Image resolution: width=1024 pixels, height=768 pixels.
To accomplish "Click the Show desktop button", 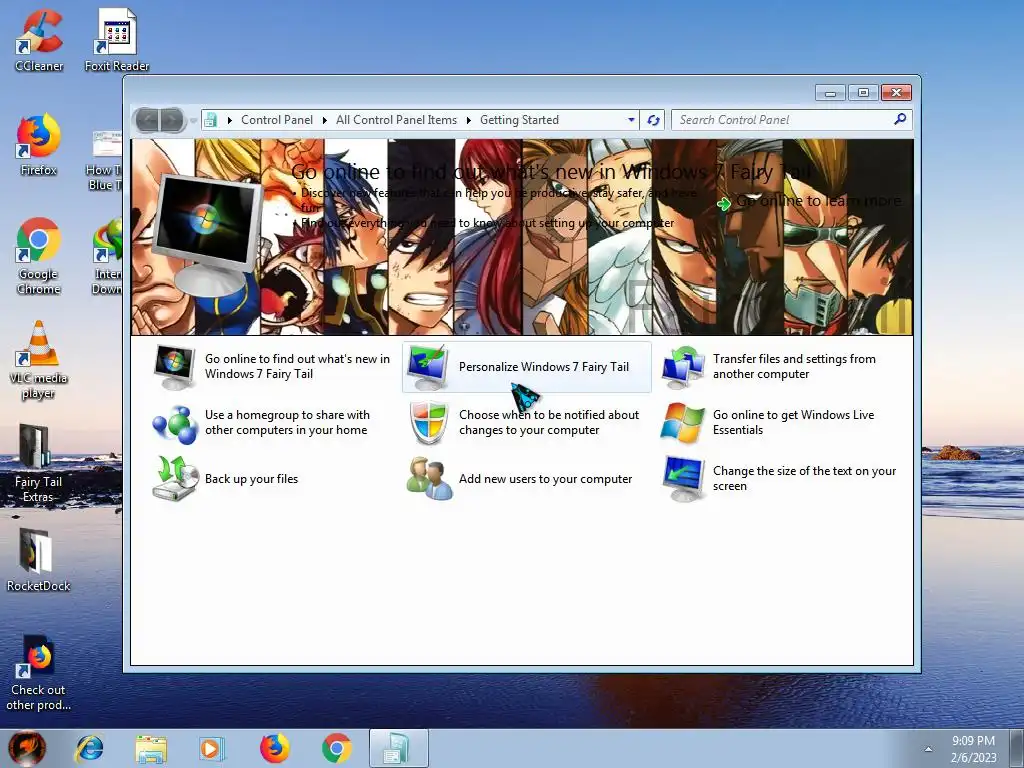I will [x=1017, y=748].
